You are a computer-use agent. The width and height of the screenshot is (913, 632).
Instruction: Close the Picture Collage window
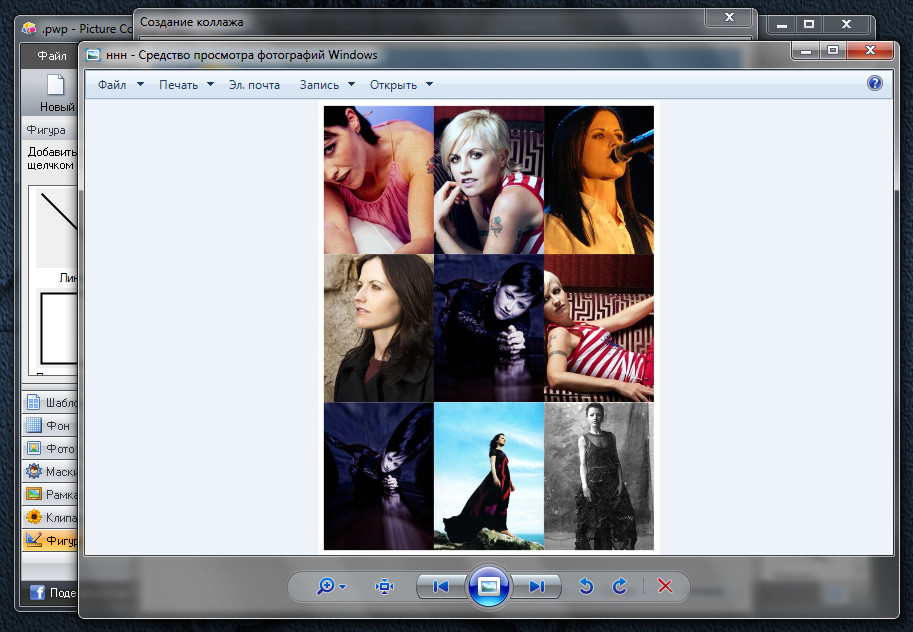847,24
